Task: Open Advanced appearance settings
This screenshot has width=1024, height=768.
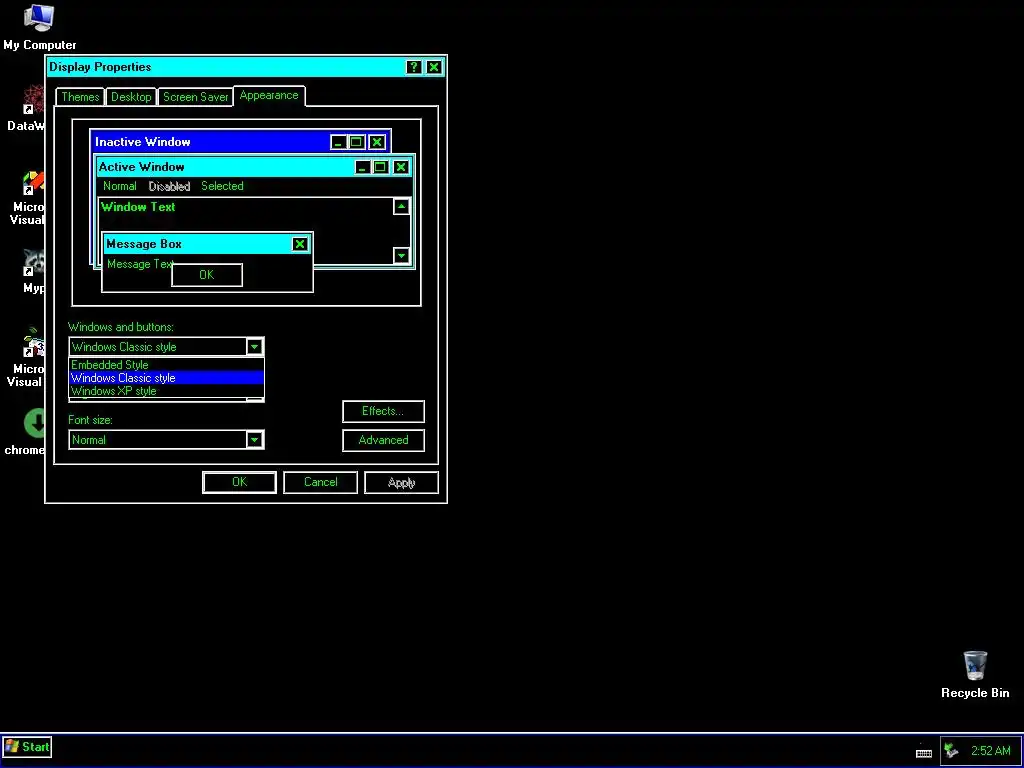Action: click(383, 440)
